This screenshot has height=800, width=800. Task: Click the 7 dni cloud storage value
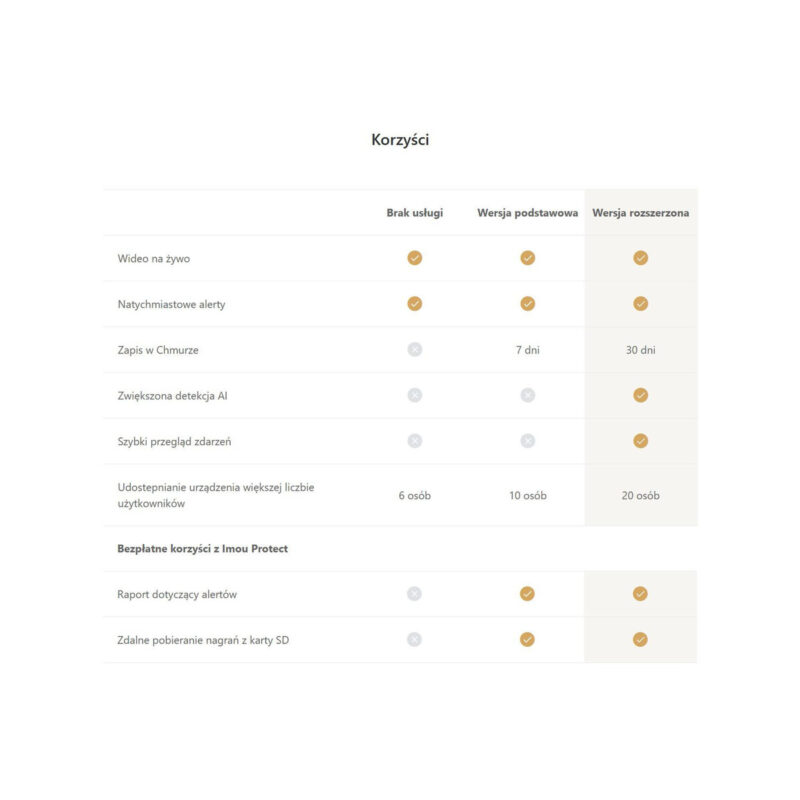click(x=527, y=350)
